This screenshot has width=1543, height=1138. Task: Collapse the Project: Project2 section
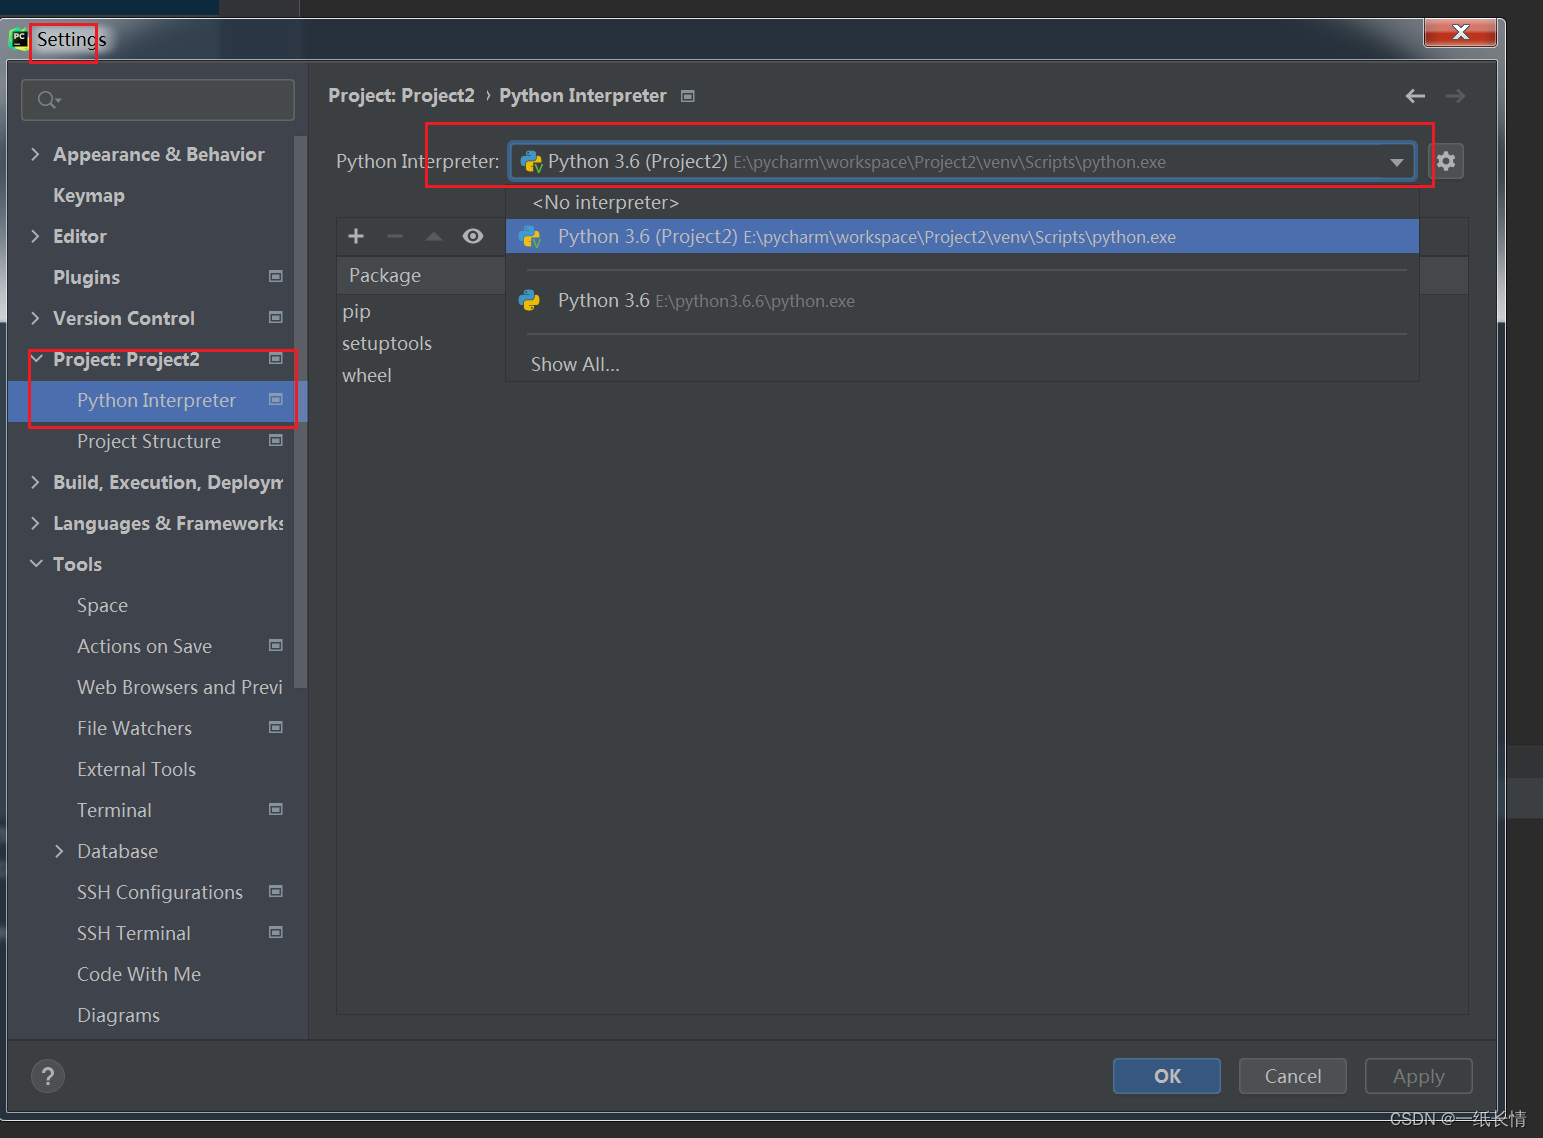pos(36,359)
